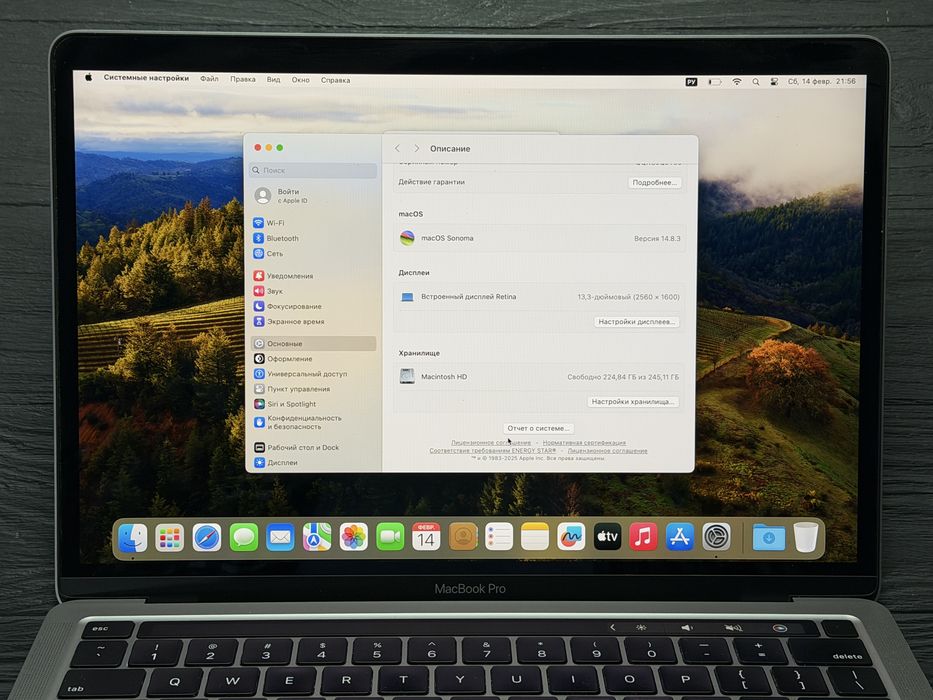Open Messages from the Dock
This screenshot has height=700, width=933.
[x=243, y=538]
